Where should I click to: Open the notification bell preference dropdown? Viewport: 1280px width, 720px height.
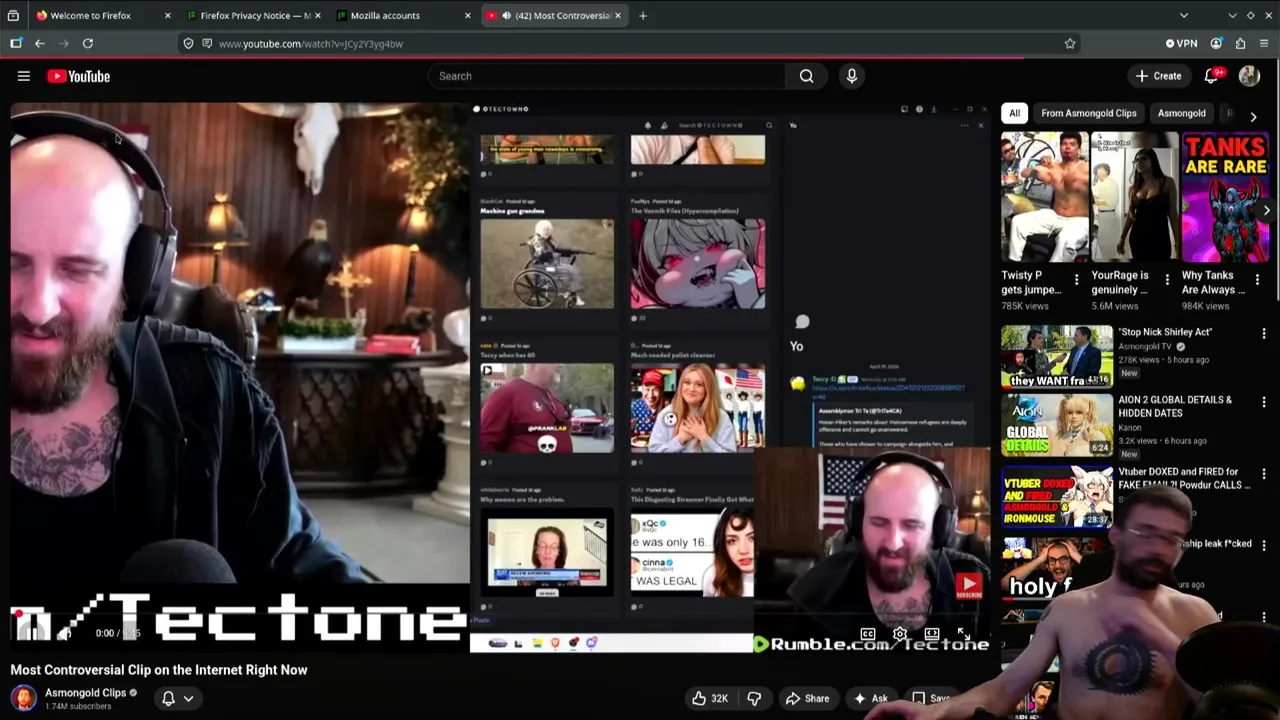pyautogui.click(x=177, y=698)
